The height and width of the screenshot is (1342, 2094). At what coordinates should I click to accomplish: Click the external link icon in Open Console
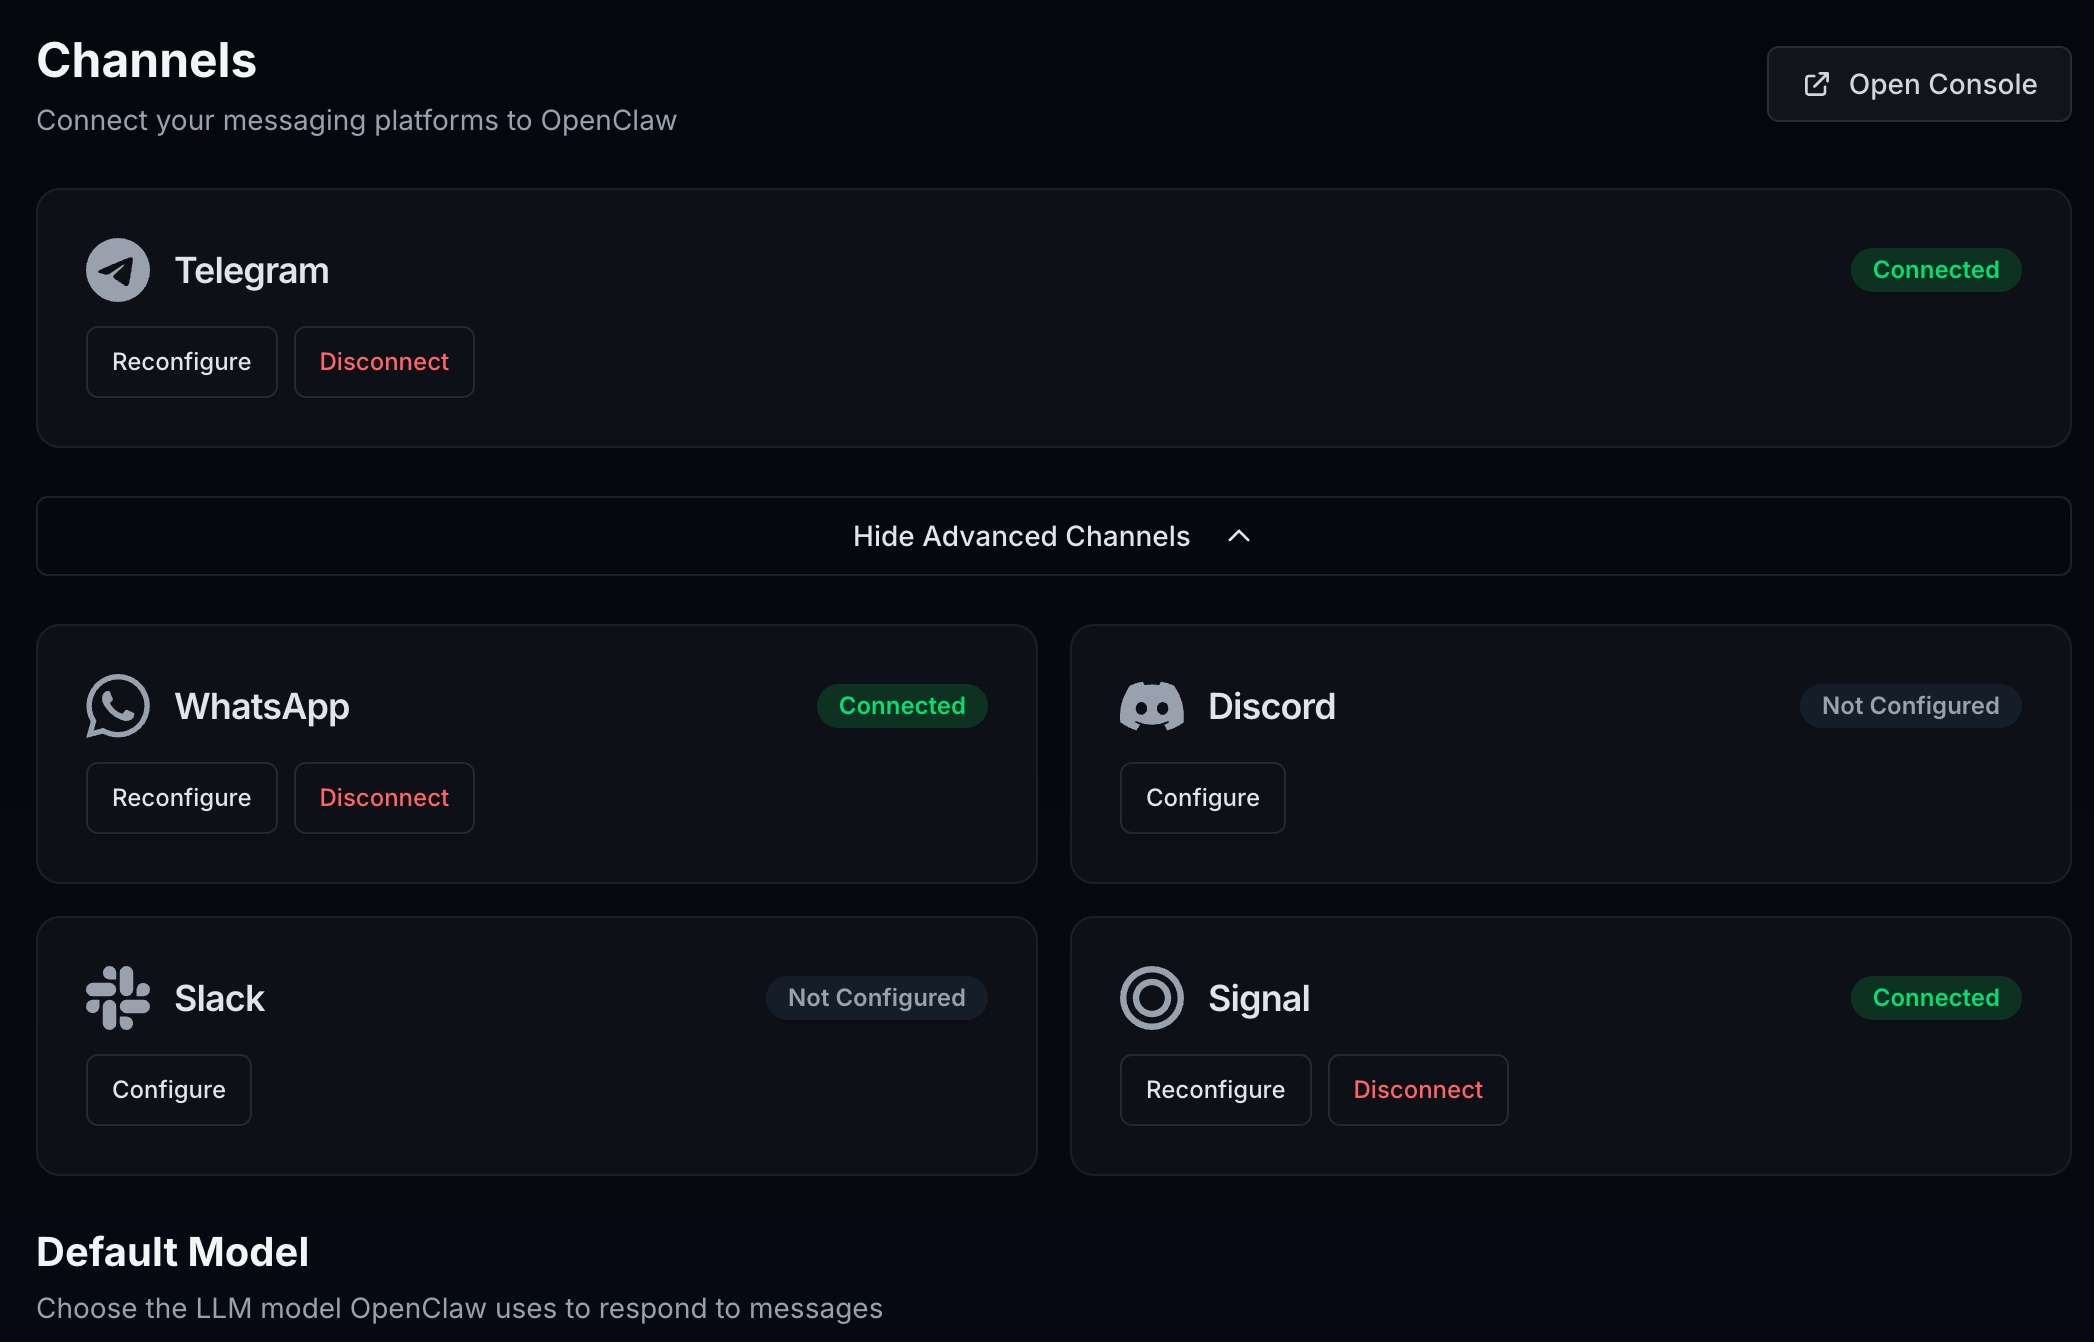pos(1816,84)
